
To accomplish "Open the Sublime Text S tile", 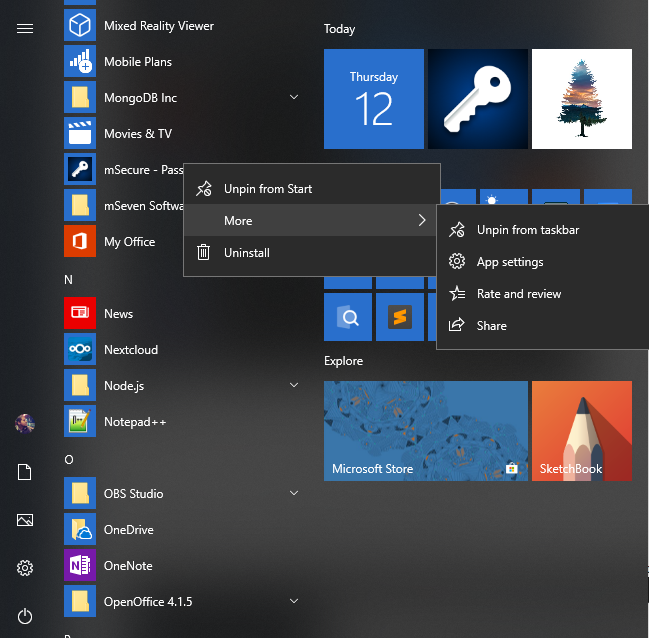I will pyautogui.click(x=400, y=317).
